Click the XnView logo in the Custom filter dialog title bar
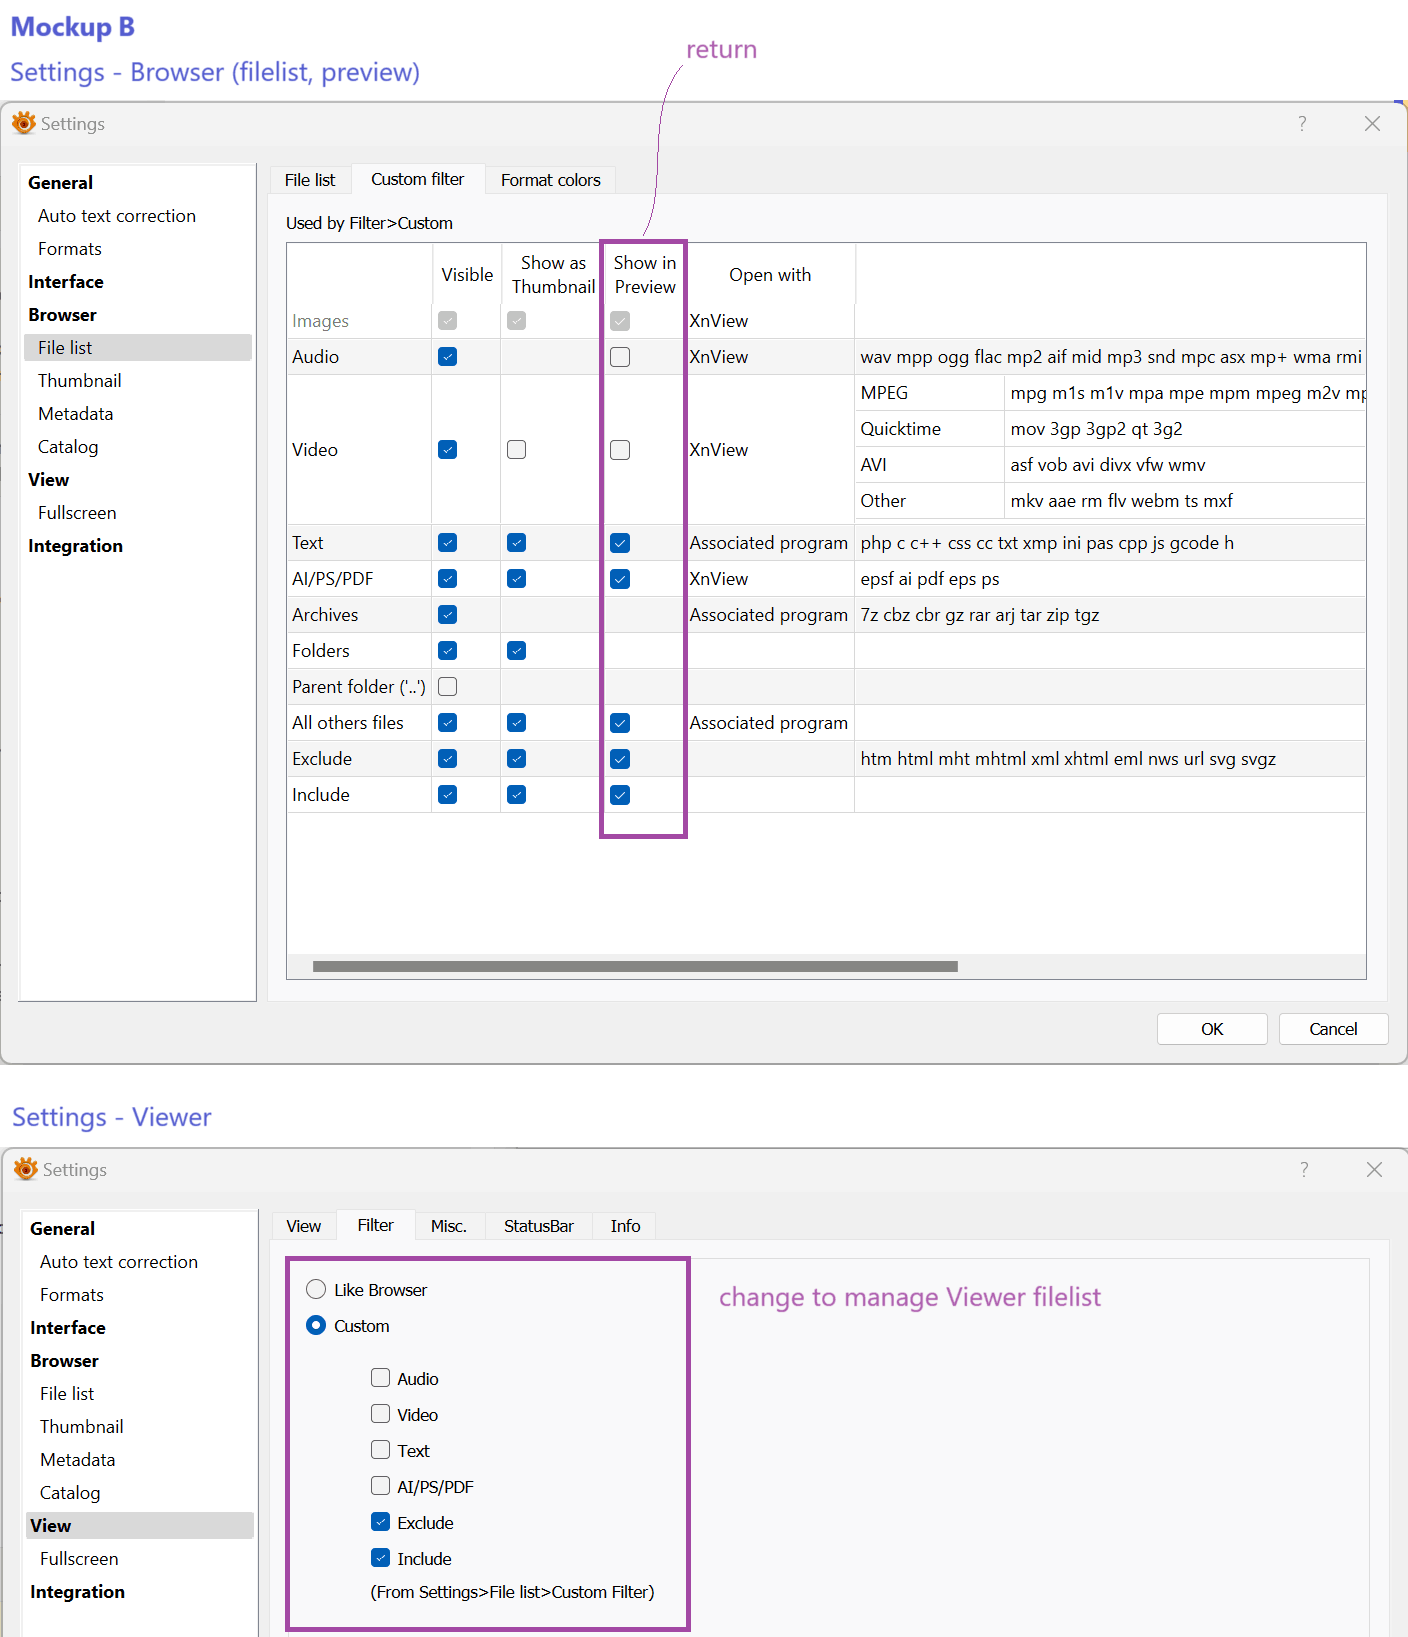1408x1637 pixels. coord(23,123)
